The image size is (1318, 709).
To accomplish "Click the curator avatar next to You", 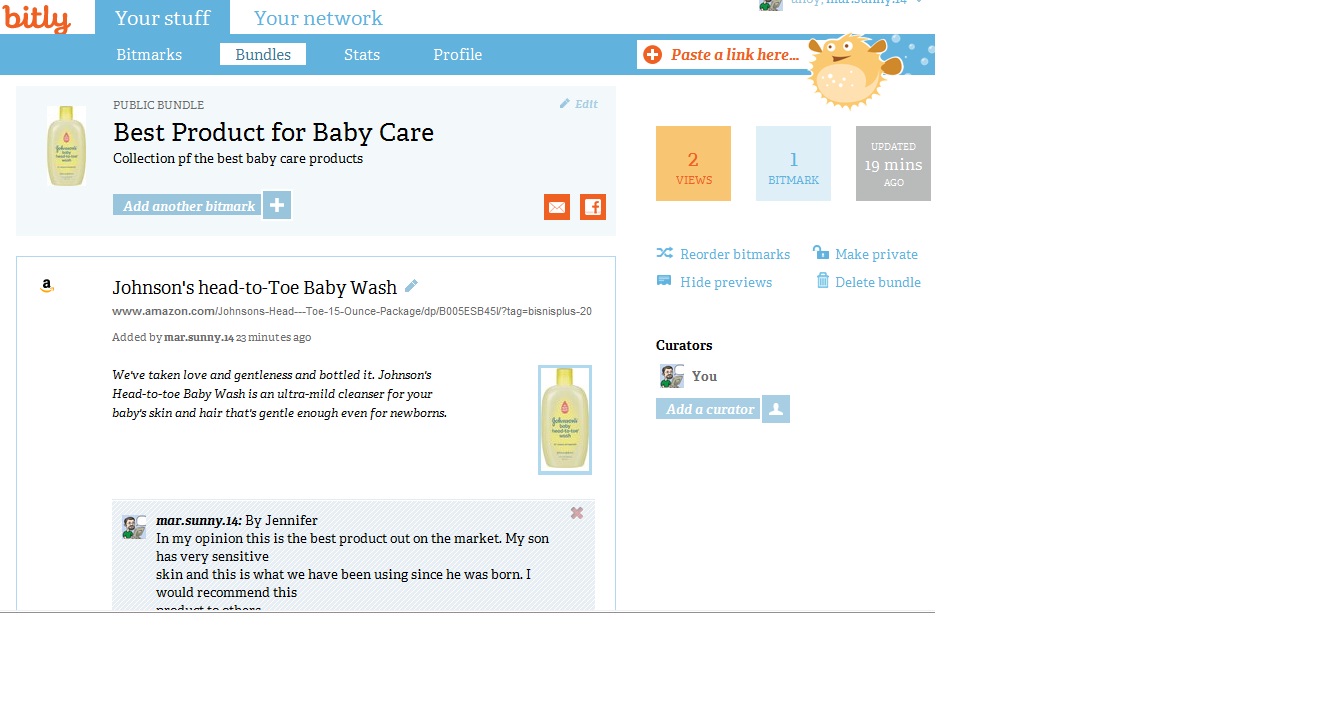I will tap(671, 376).
